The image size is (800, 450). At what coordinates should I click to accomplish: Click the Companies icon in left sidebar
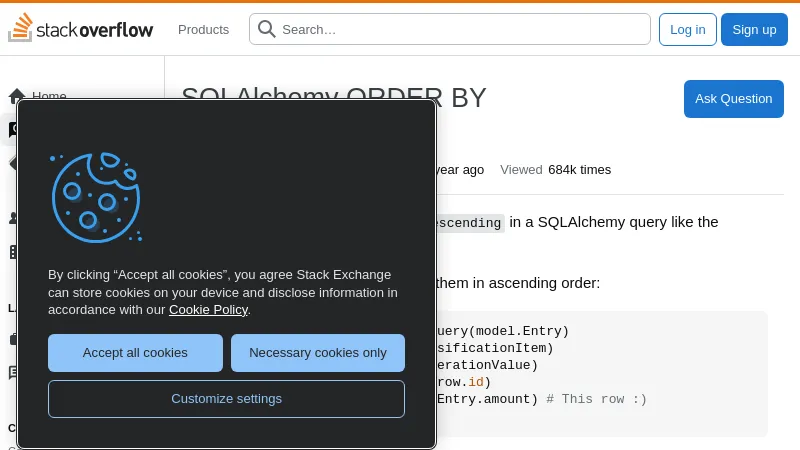click(x=12, y=252)
